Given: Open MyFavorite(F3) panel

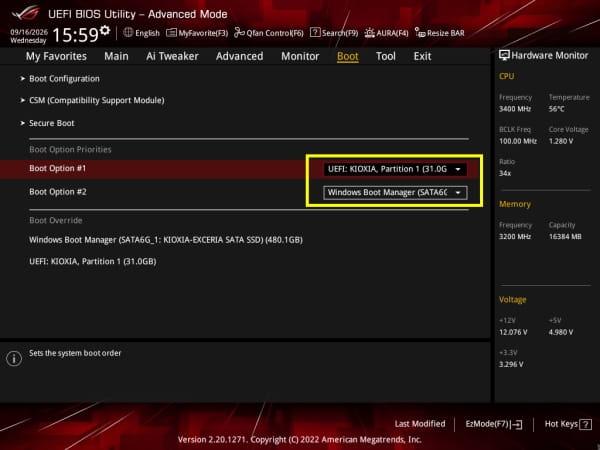Looking at the screenshot, I should (197, 33).
